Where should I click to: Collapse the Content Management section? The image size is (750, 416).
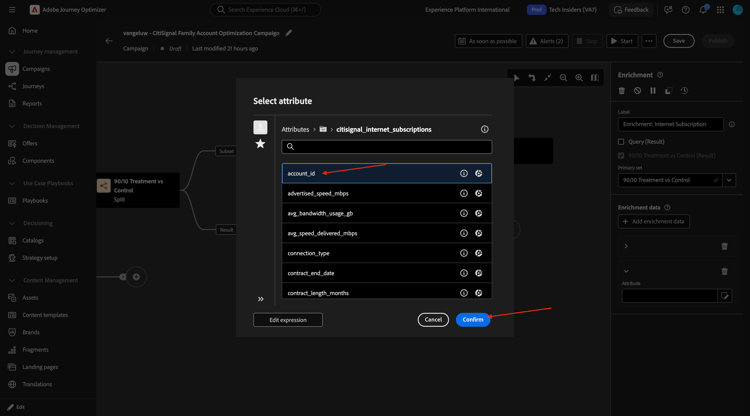click(x=12, y=281)
